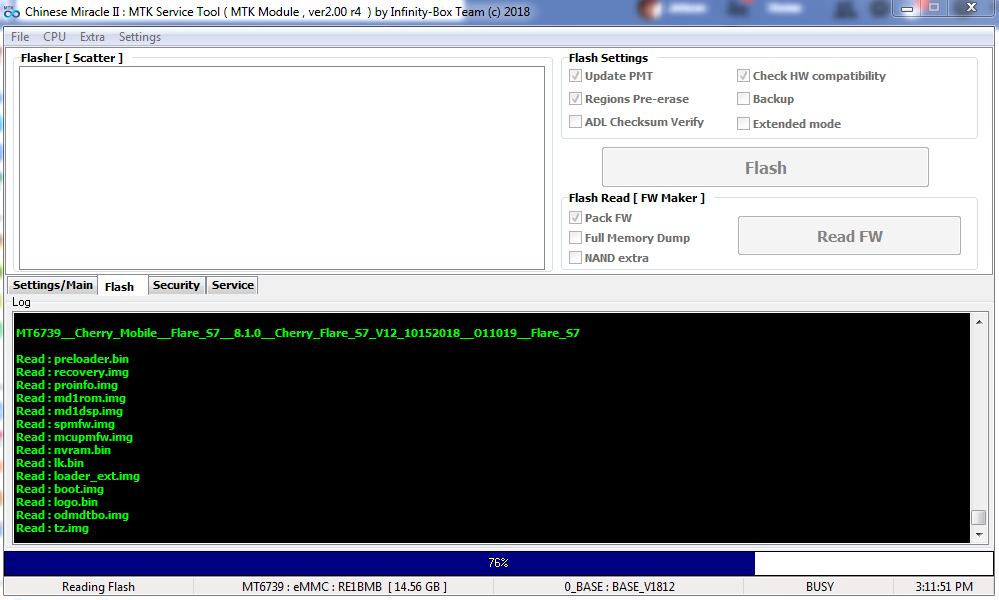999x600 pixels.
Task: Maximize the Chinese Miracle II window
Action: pos(934,8)
